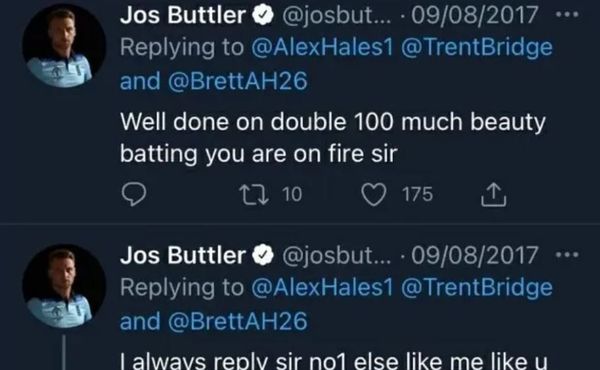The image size is (600, 370).
Task: Open @TrentBridge mention in second tweet
Action: click(477, 288)
